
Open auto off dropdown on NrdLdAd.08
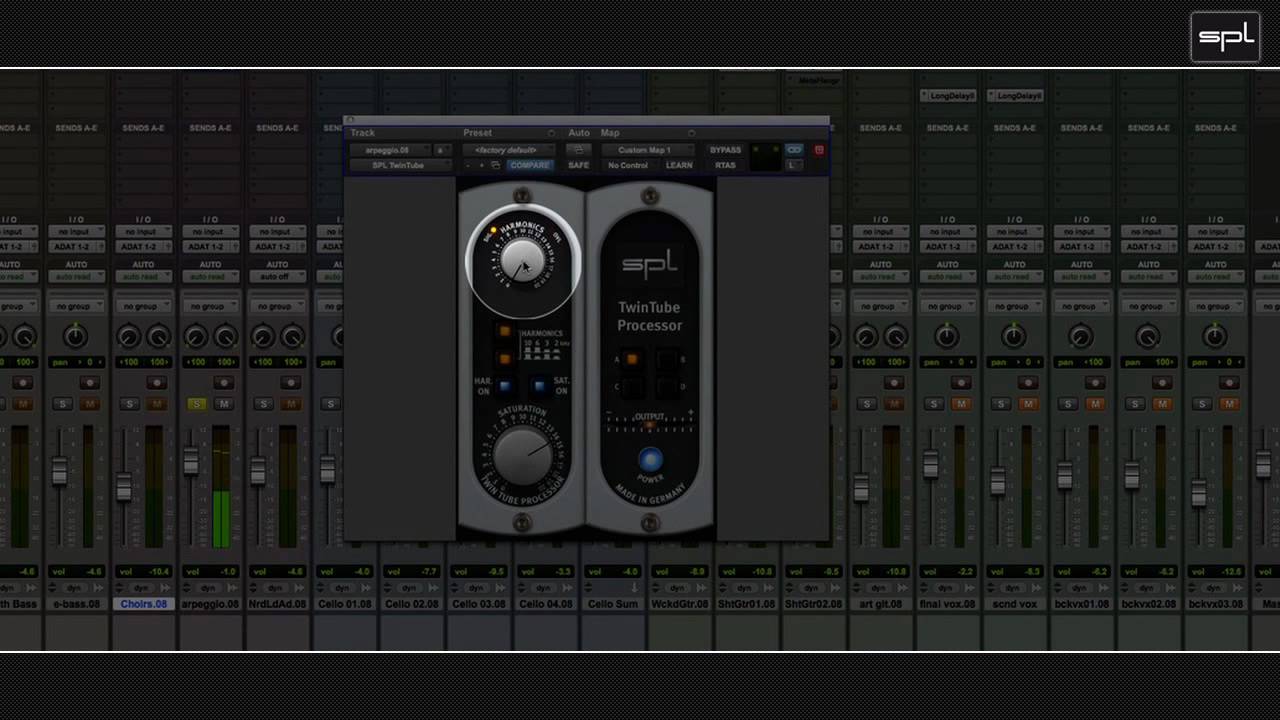point(277,277)
